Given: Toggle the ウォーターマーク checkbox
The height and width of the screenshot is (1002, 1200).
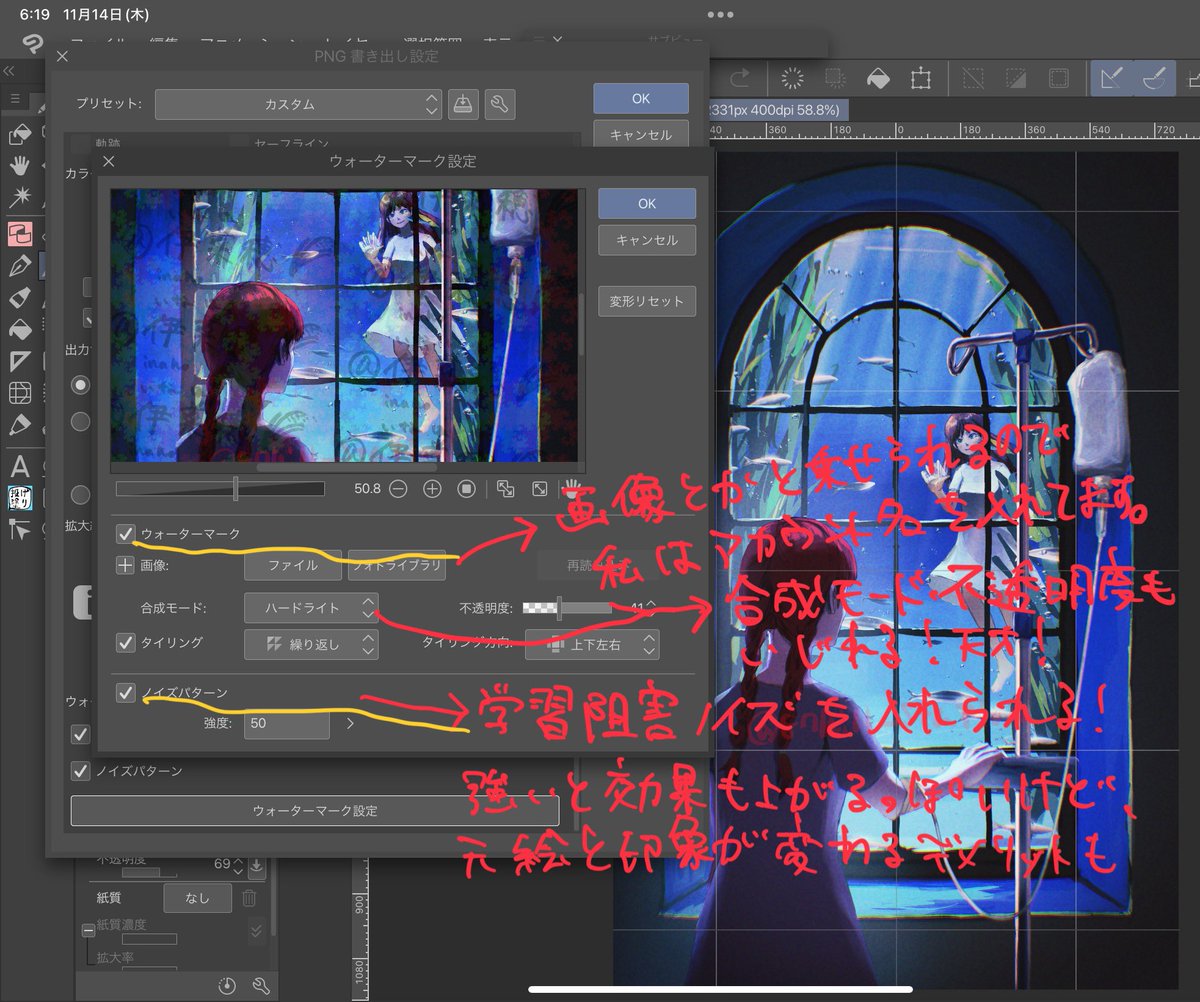Looking at the screenshot, I should coord(126,534).
